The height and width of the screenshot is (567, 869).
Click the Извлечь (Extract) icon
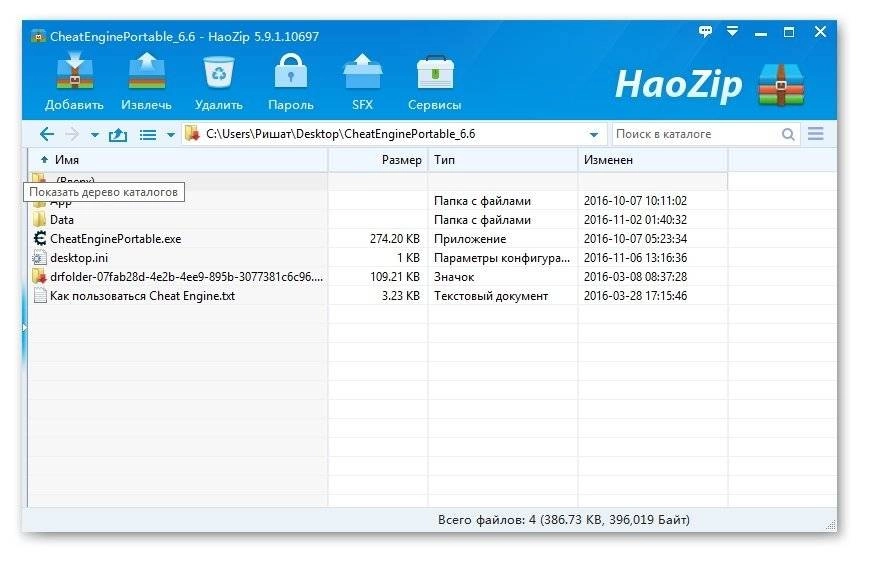(146, 72)
